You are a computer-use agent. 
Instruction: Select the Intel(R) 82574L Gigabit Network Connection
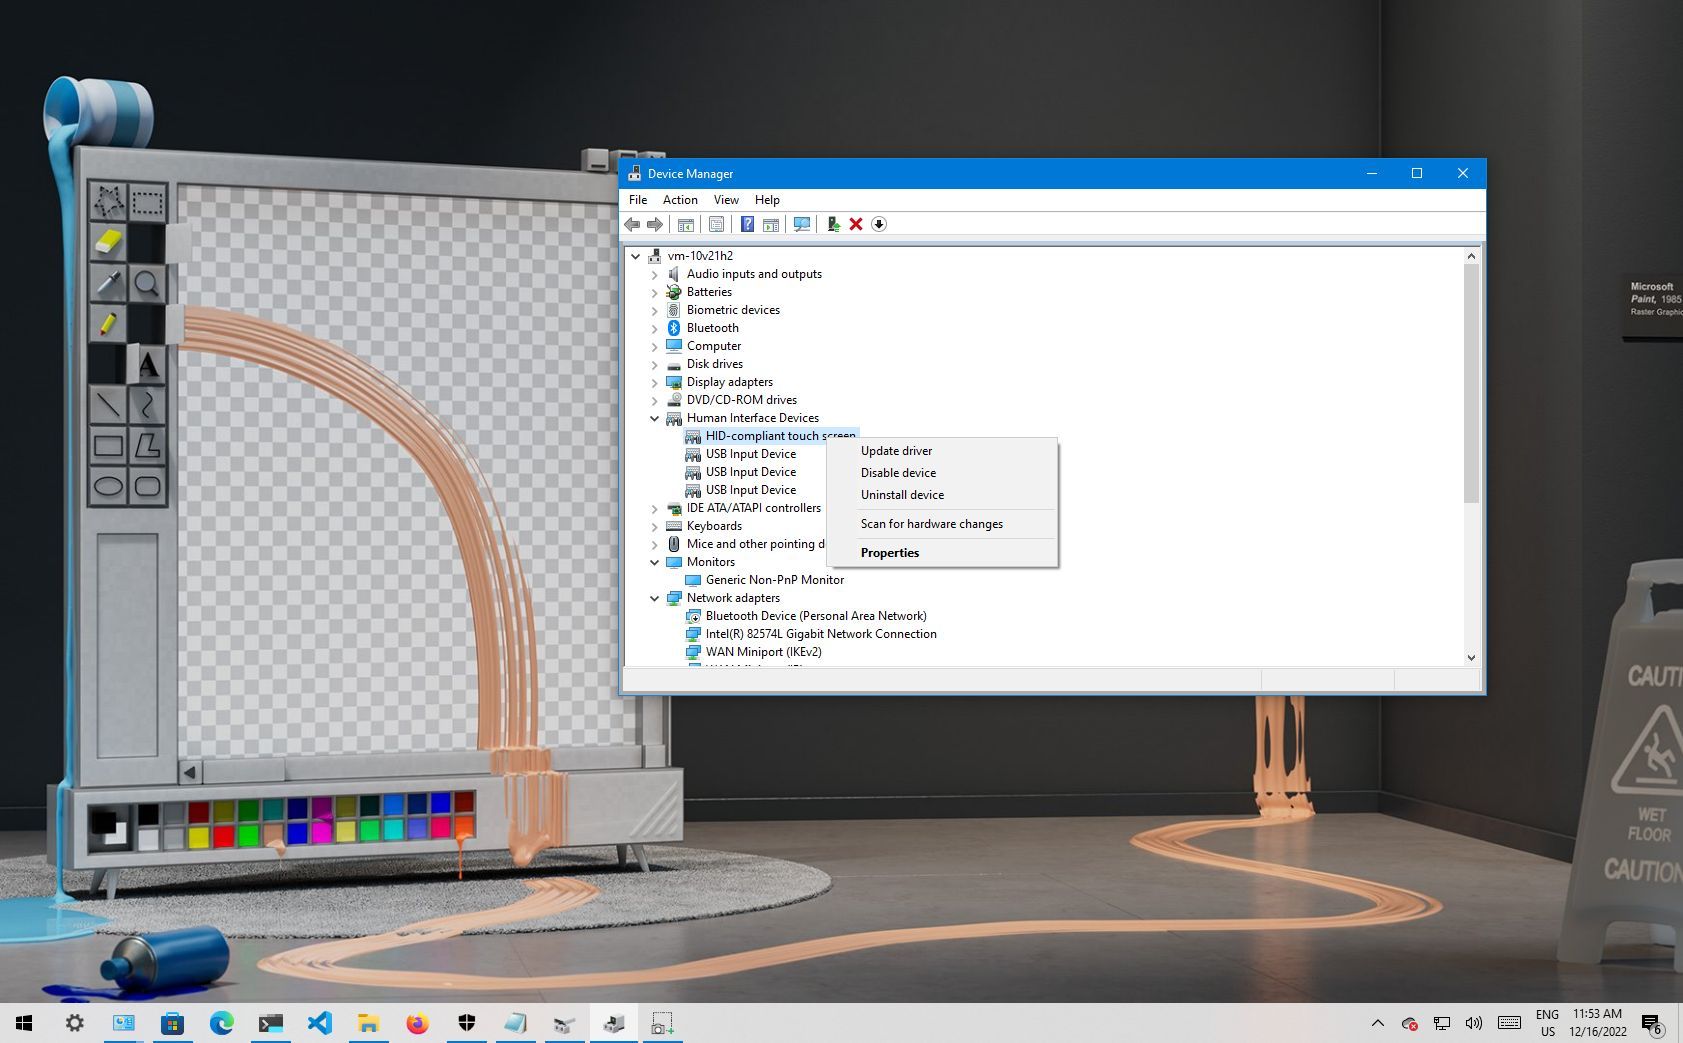(x=820, y=634)
